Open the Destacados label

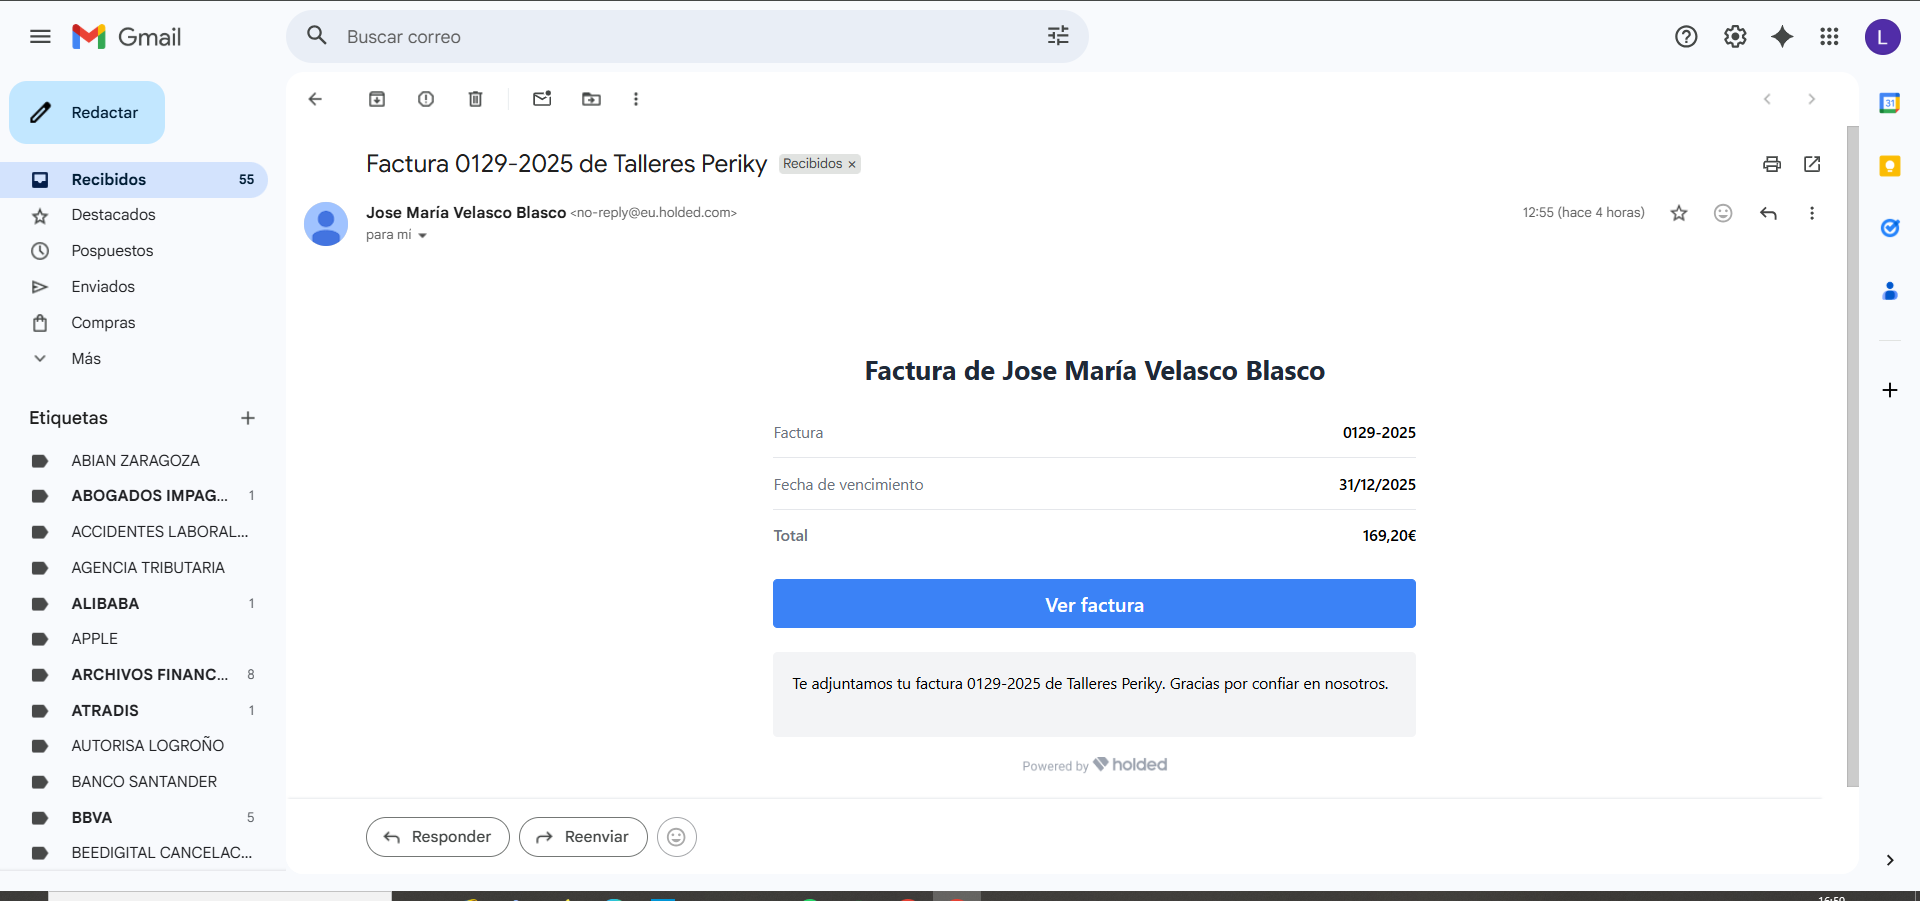pos(113,214)
